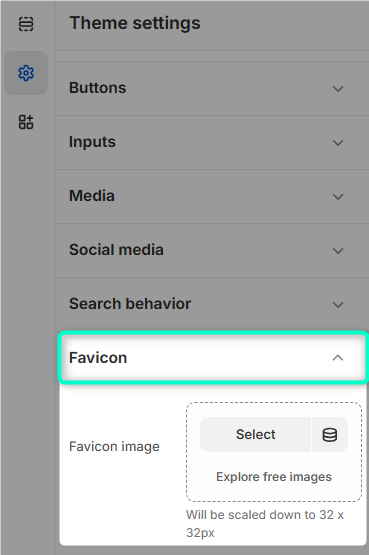
Task: Expand the Buttons section chevron
Action: point(338,88)
